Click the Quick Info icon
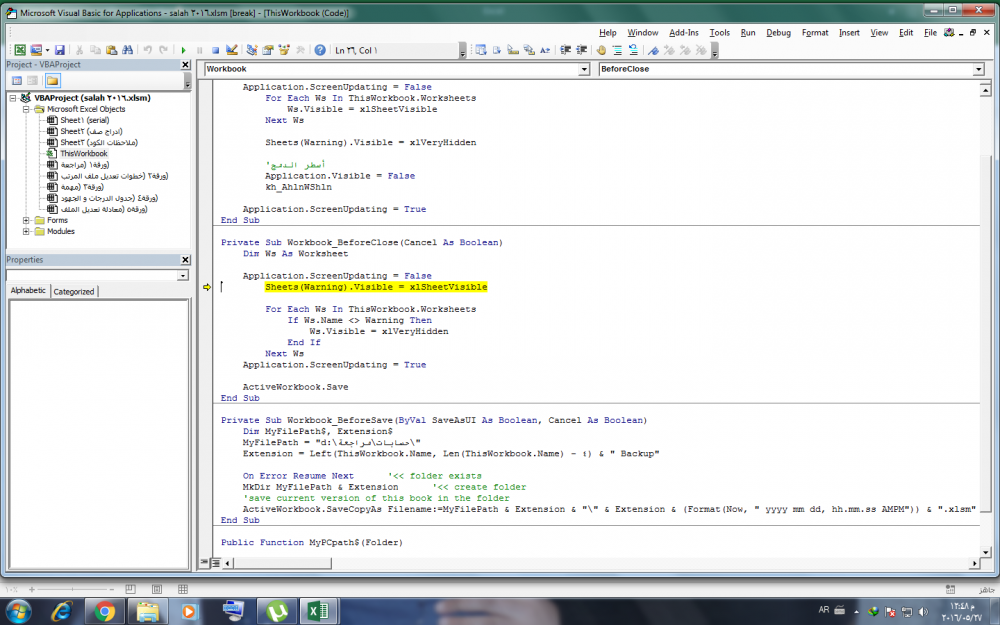The image size is (1000, 625). 513,50
